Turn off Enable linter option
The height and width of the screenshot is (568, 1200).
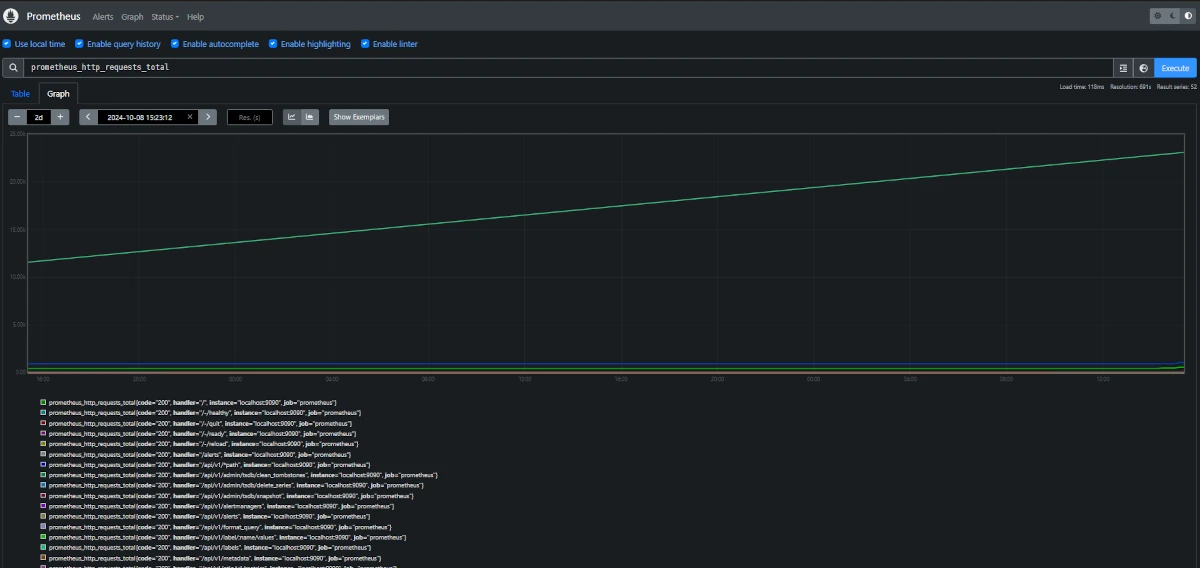[x=365, y=44]
